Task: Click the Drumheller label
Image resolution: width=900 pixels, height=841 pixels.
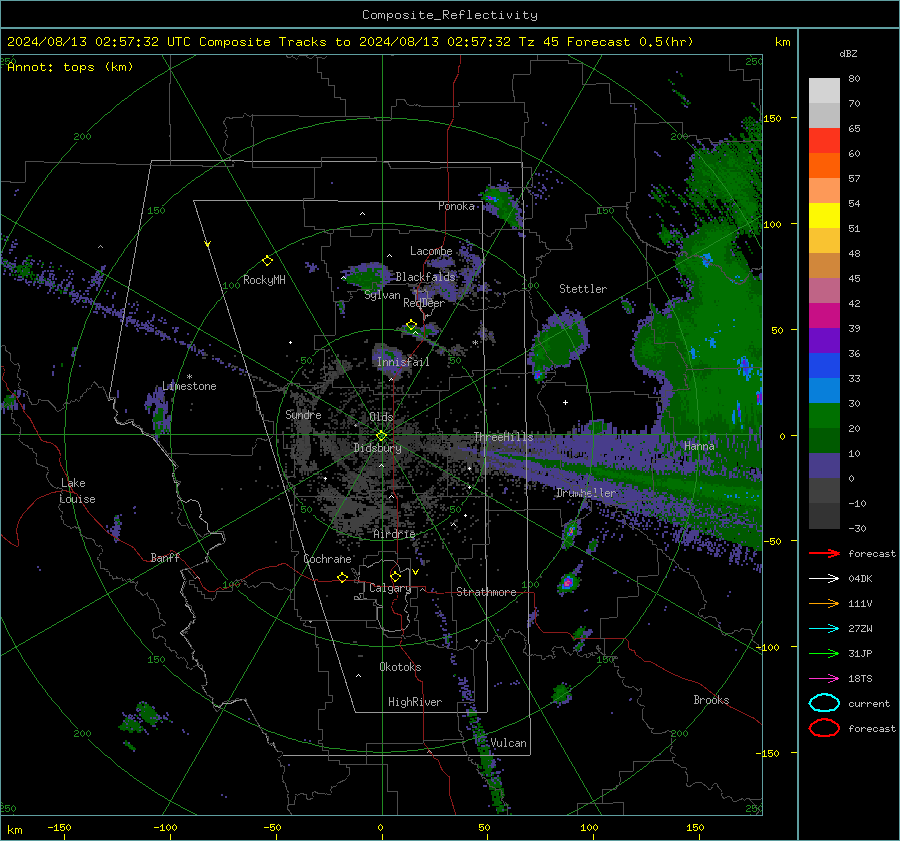Action: point(585,493)
